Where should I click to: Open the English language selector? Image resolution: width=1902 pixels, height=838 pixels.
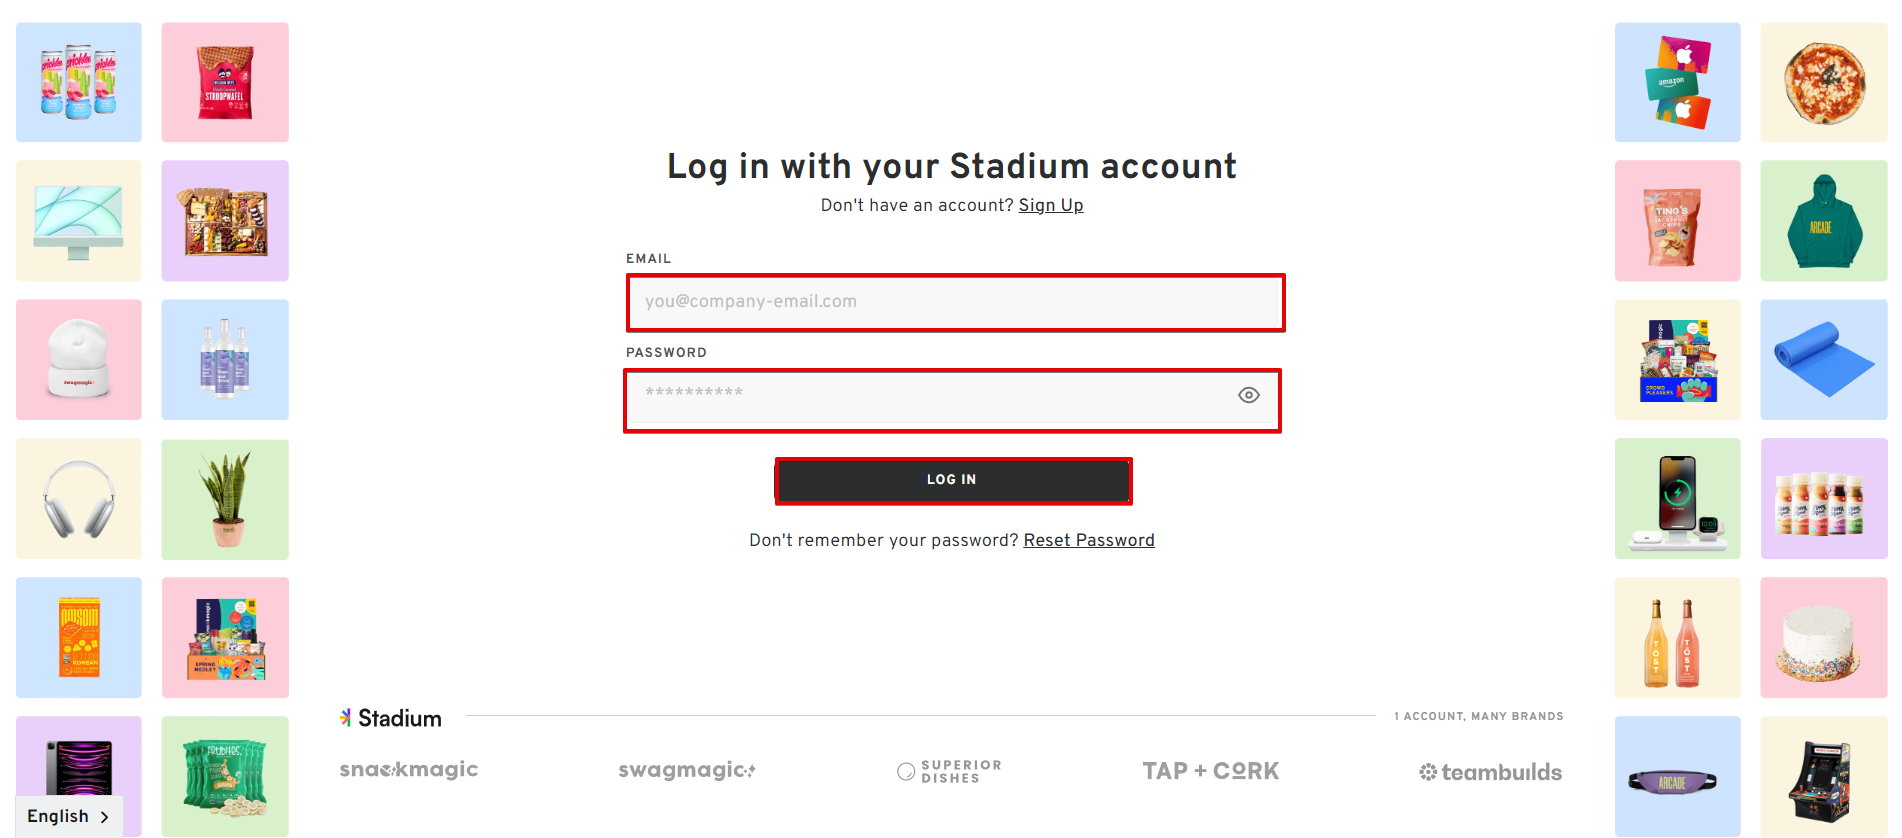[x=58, y=815]
